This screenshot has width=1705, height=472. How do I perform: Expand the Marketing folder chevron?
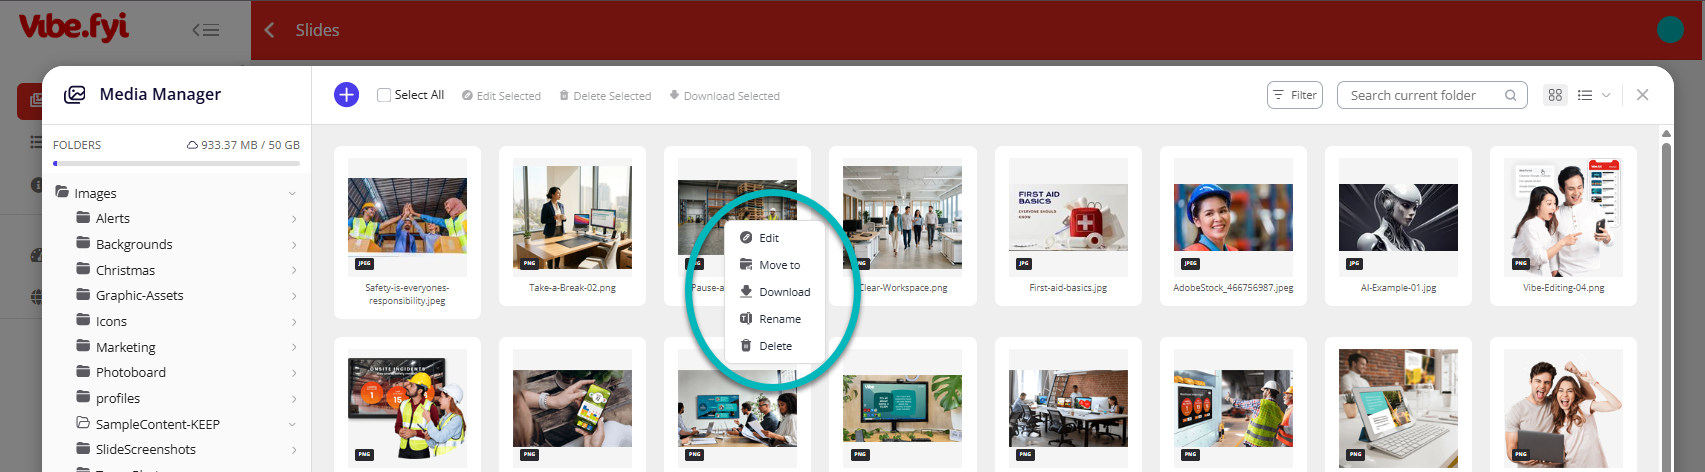pyautogui.click(x=293, y=348)
